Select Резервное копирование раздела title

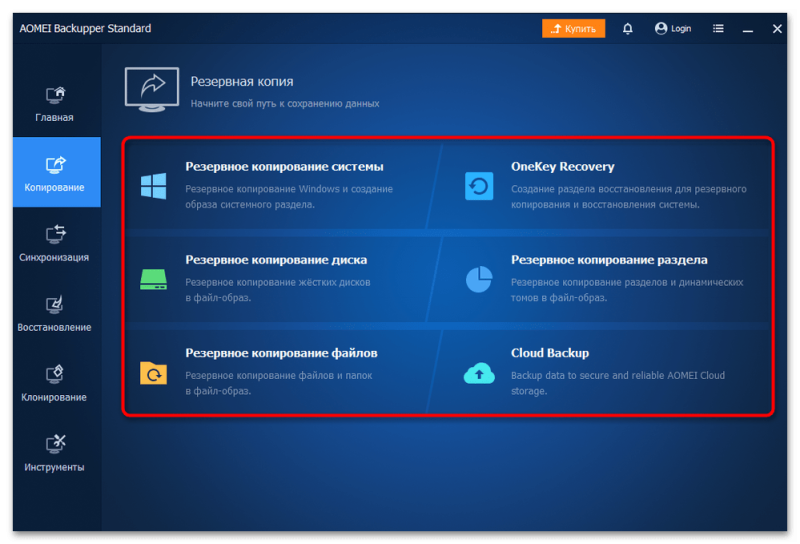click(609, 260)
